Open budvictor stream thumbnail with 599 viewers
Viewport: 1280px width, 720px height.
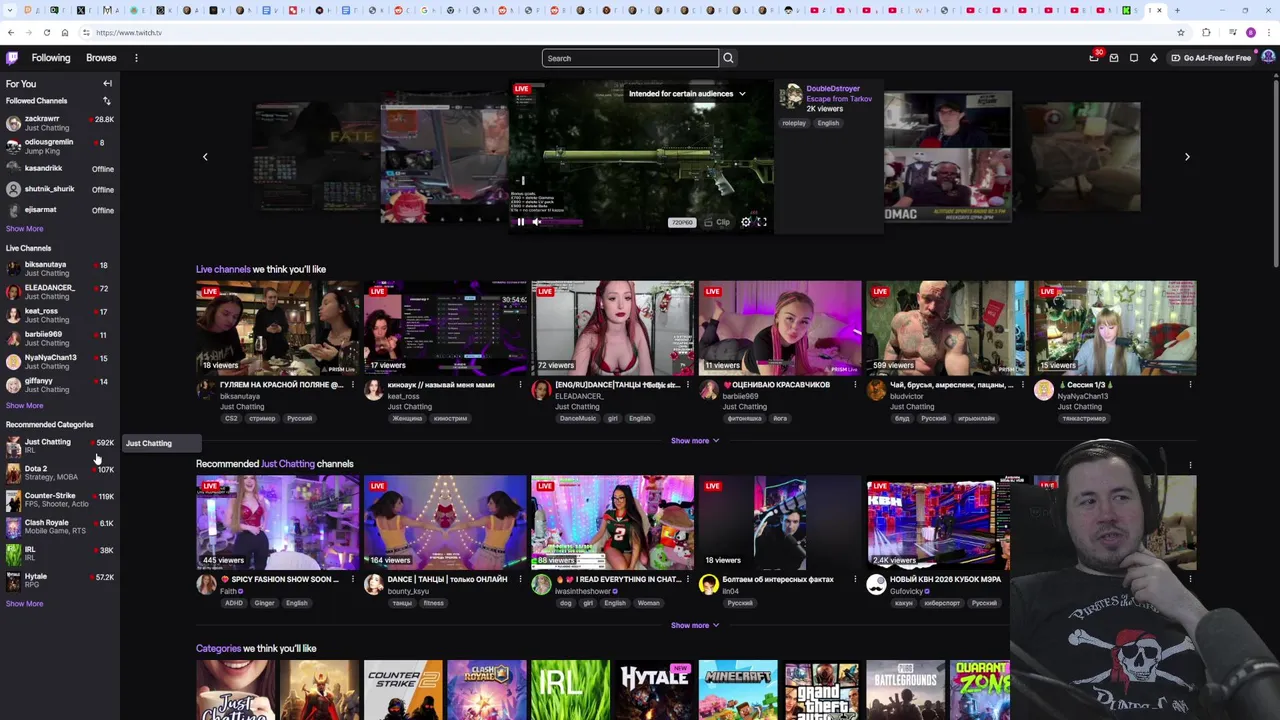click(947, 327)
